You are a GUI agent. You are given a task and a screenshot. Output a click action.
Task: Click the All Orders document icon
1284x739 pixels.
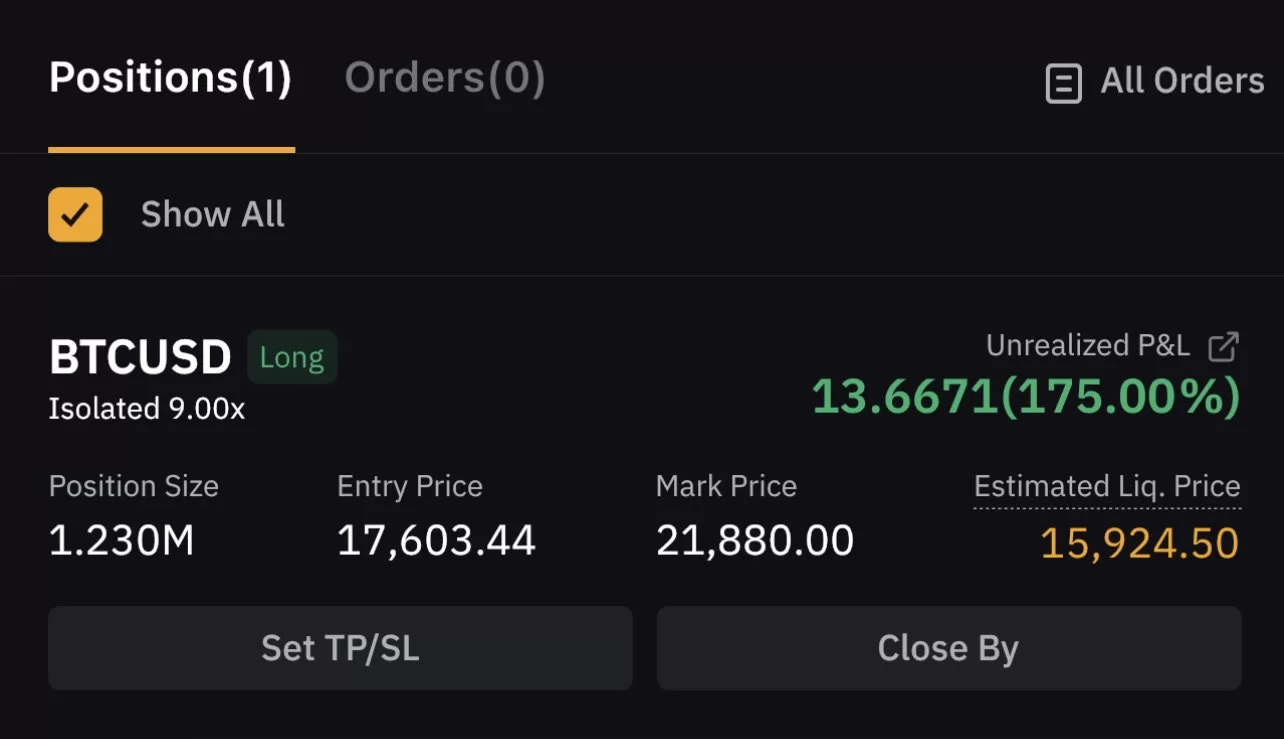[x=1063, y=83]
